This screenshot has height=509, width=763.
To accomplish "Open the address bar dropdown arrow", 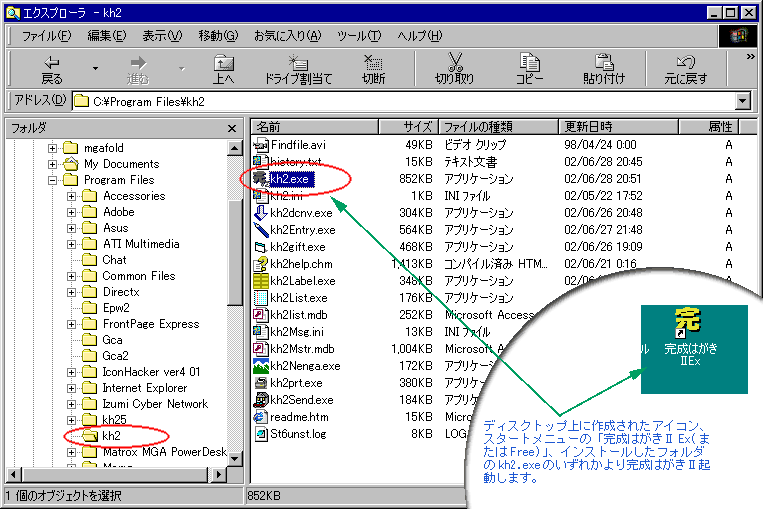I will [x=742, y=101].
